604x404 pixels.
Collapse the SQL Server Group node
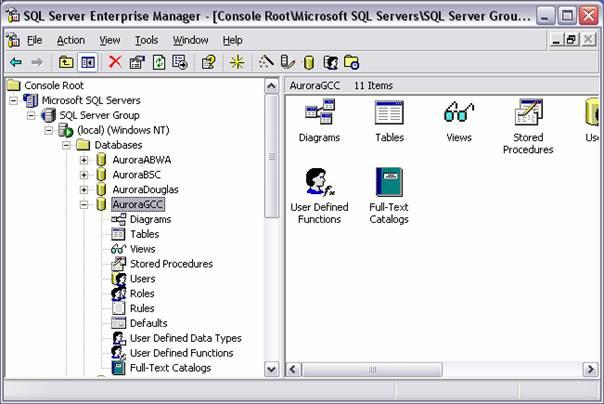31,116
